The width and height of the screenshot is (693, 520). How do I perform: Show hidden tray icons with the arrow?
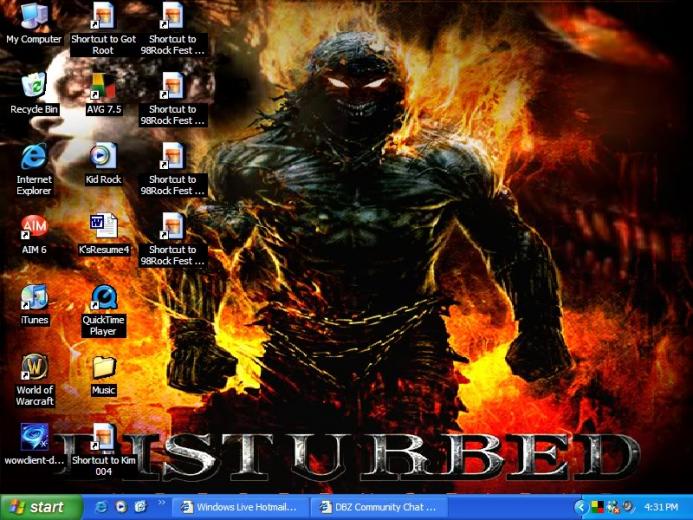(x=580, y=507)
